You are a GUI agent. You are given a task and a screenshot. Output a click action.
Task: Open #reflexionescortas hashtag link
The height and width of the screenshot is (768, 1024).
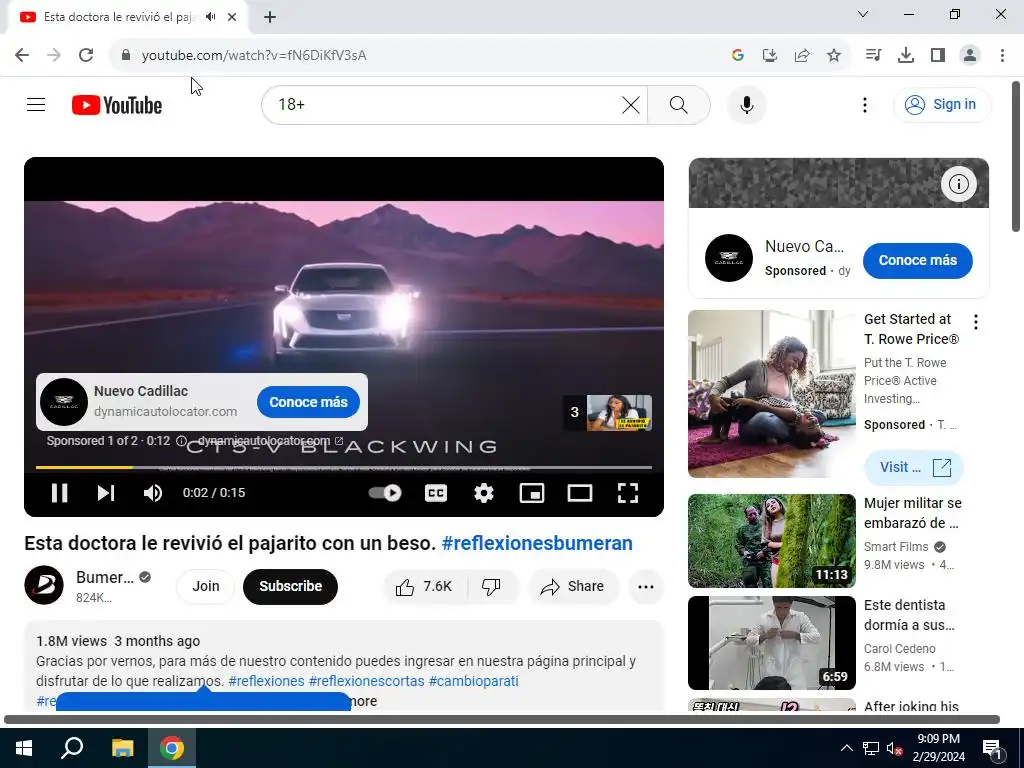click(366, 681)
